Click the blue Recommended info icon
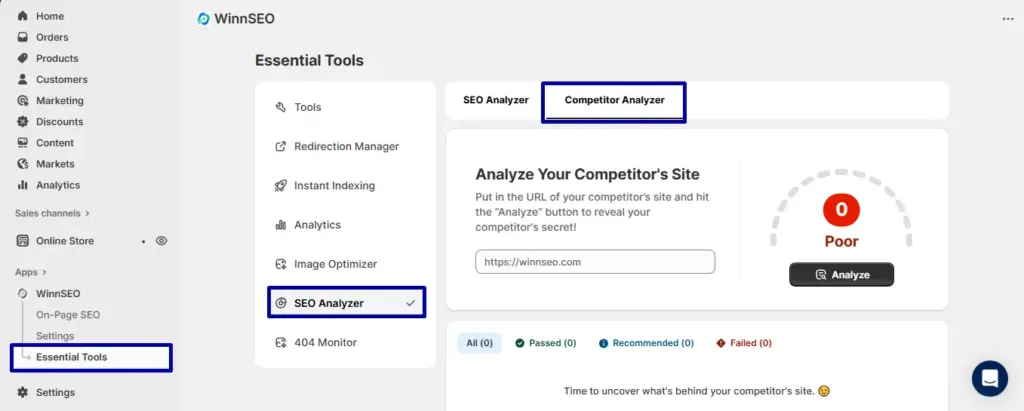Viewport: 1024px width, 411px height. pos(603,343)
